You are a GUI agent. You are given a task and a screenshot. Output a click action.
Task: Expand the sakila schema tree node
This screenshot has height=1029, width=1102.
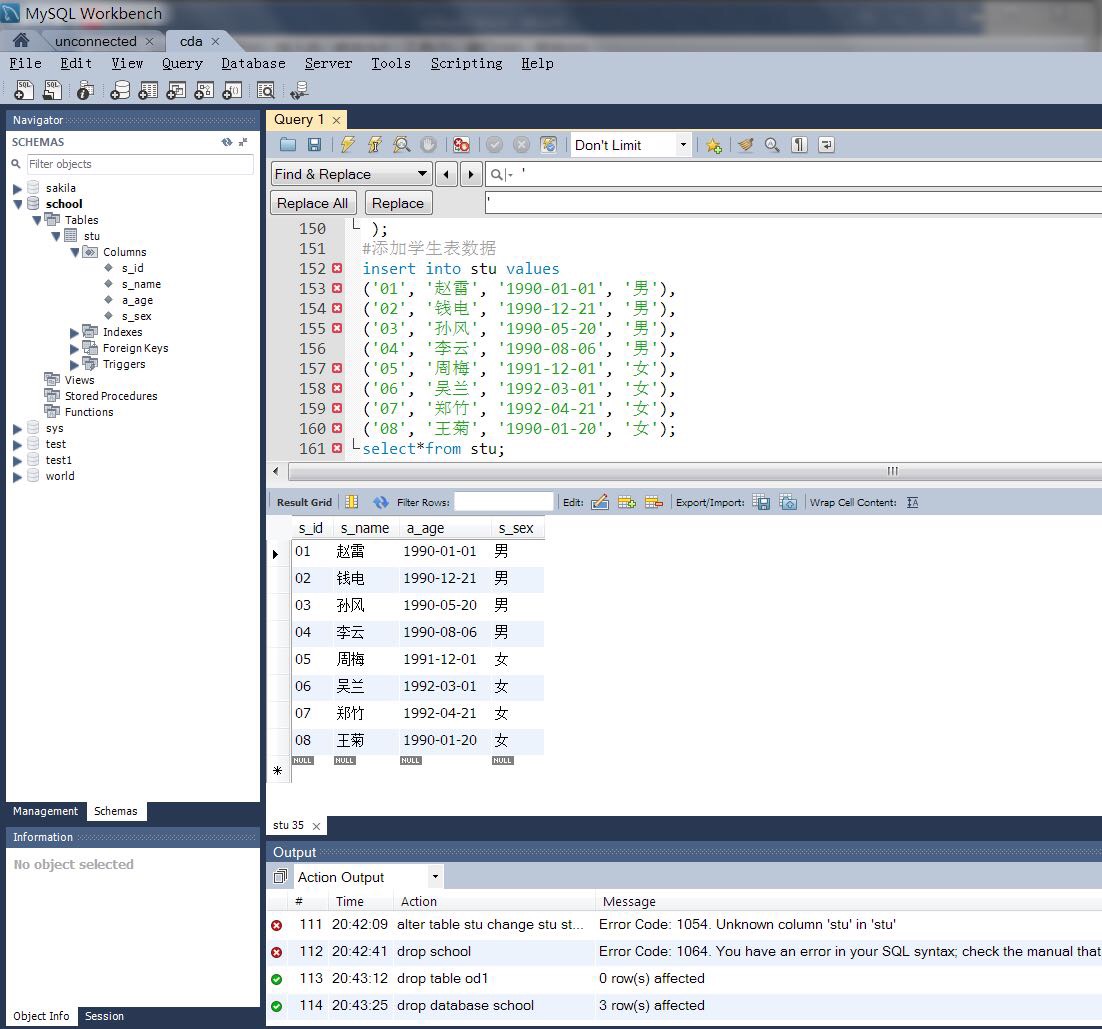pyautogui.click(x=17, y=188)
